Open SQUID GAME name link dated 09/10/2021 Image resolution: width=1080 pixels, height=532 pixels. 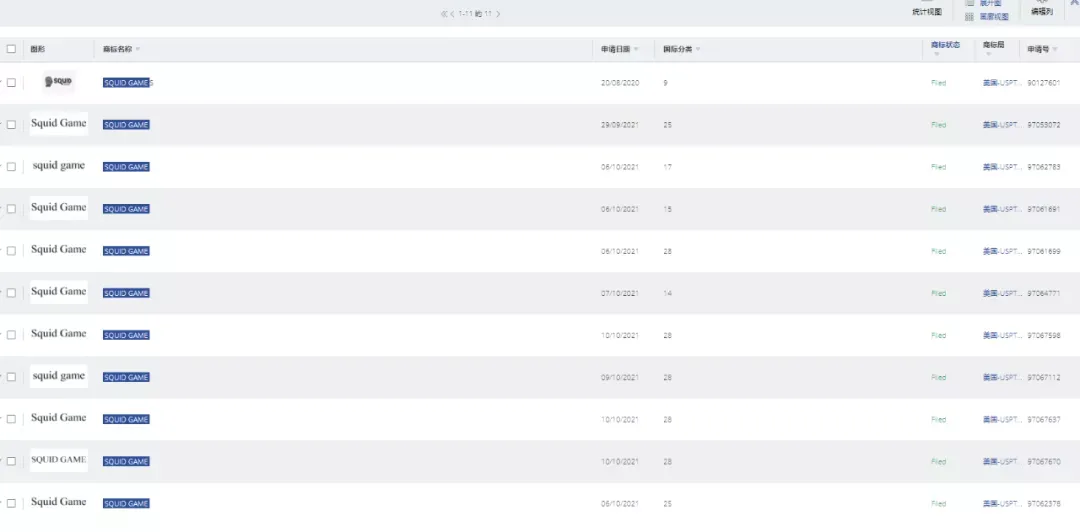point(126,377)
